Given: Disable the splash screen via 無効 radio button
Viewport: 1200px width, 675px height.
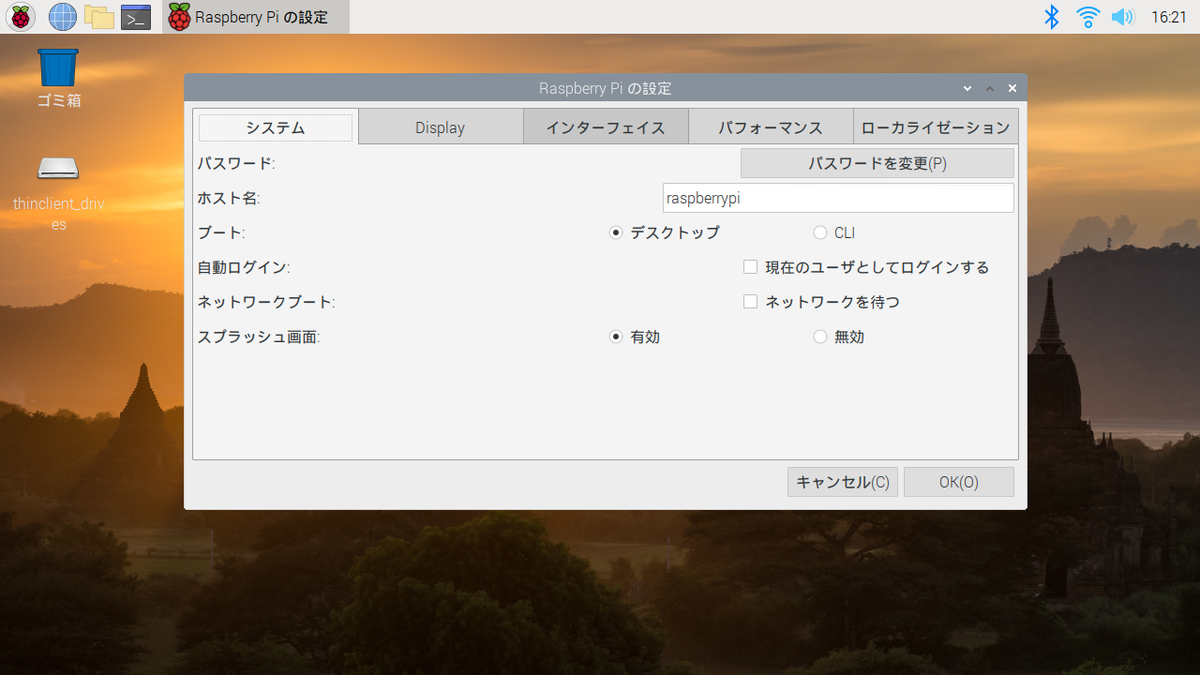Looking at the screenshot, I should click(x=820, y=337).
